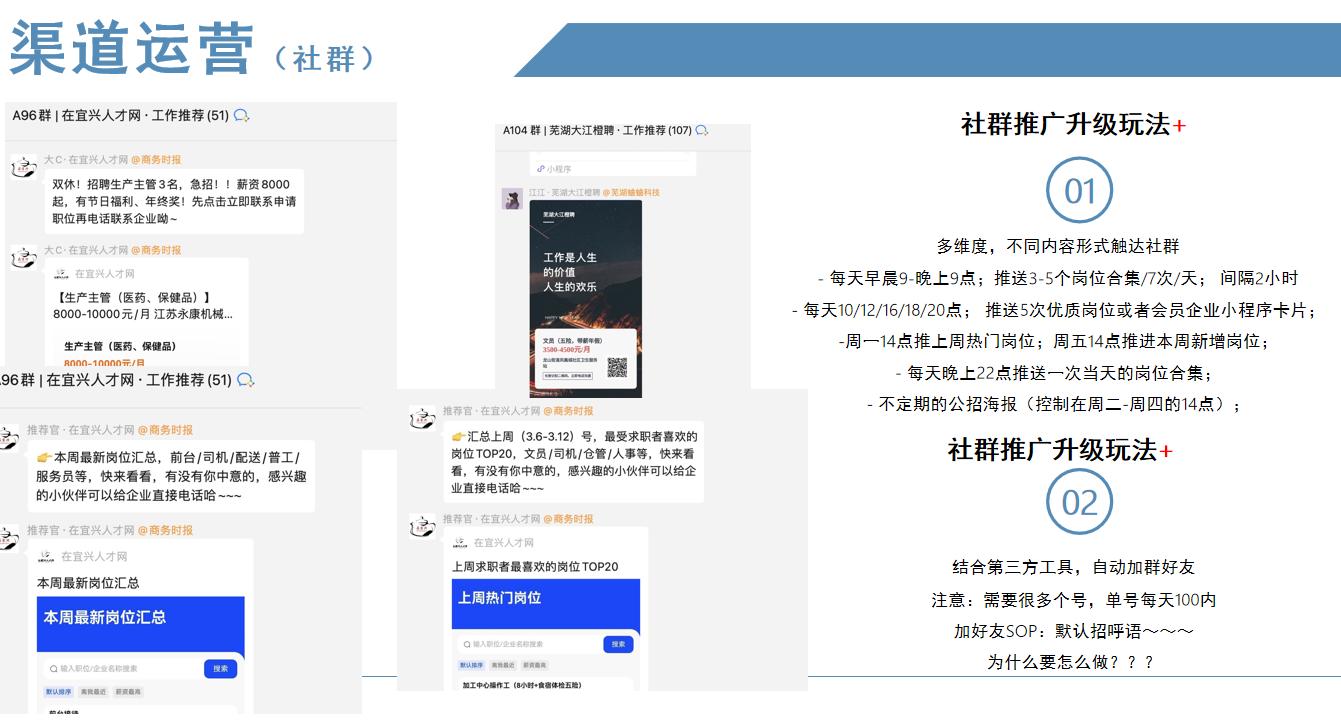Screen dimensions: 1341x726
Task: Click @商务时报 mention above 本周最新岗位汇总 text message
Action: (165, 430)
